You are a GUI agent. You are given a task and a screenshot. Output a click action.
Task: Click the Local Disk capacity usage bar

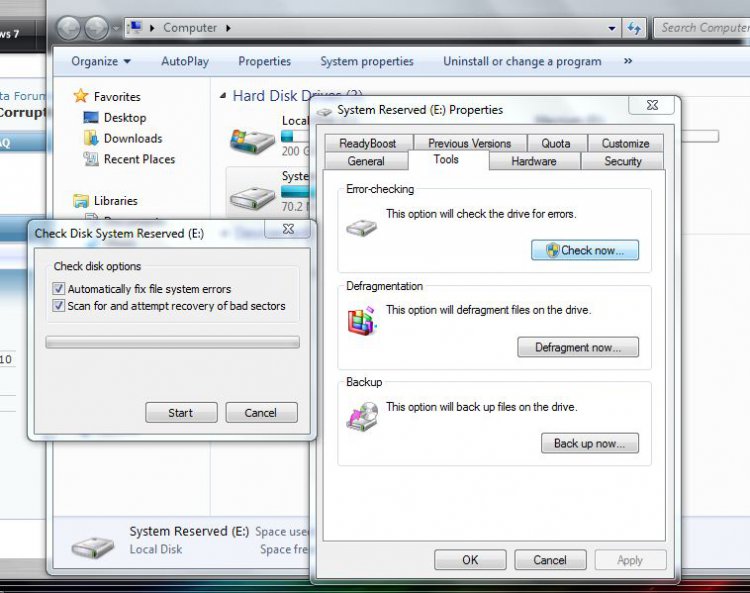coord(296,136)
